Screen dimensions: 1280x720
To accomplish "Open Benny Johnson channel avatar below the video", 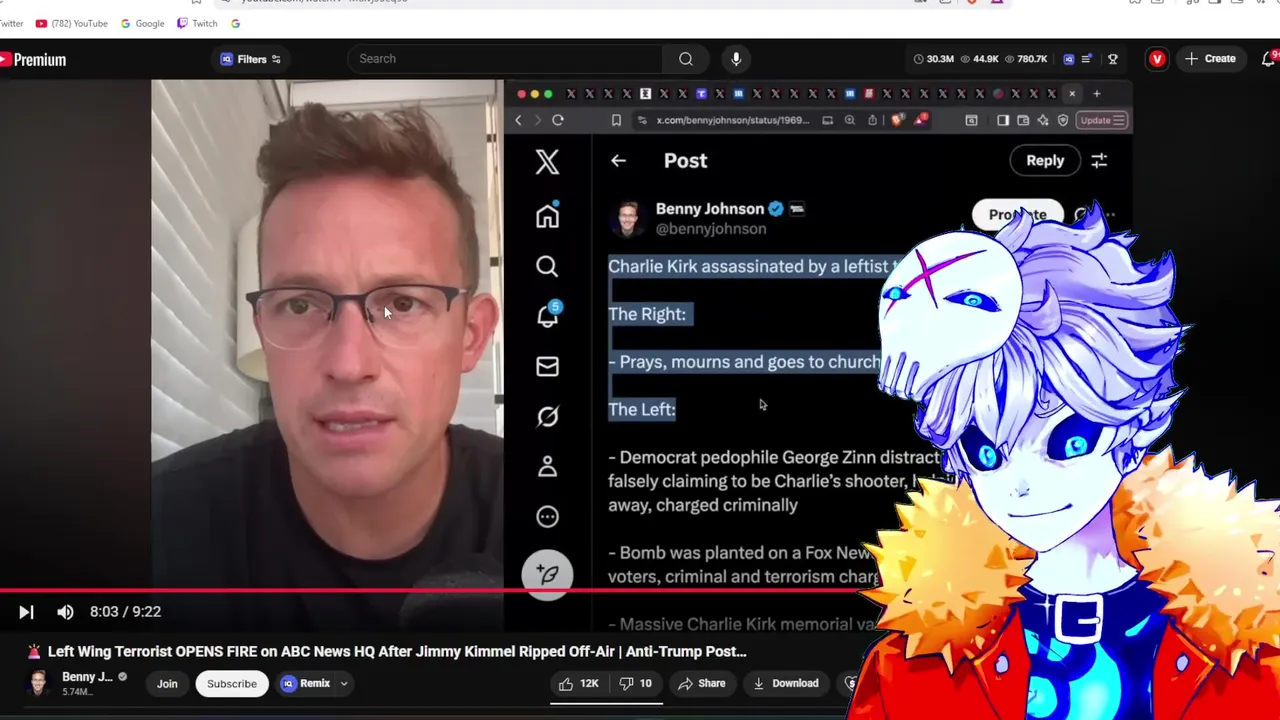I will tap(37, 683).
